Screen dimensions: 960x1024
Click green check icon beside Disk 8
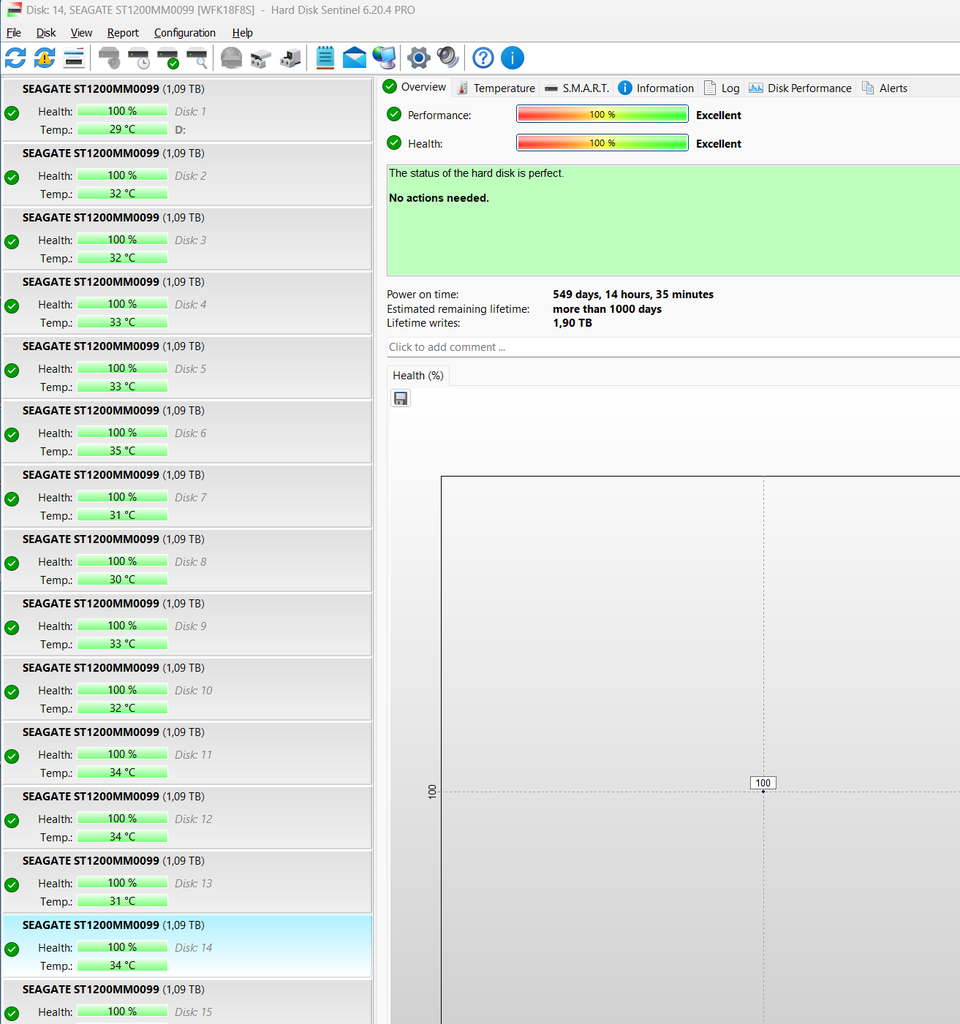coord(12,563)
